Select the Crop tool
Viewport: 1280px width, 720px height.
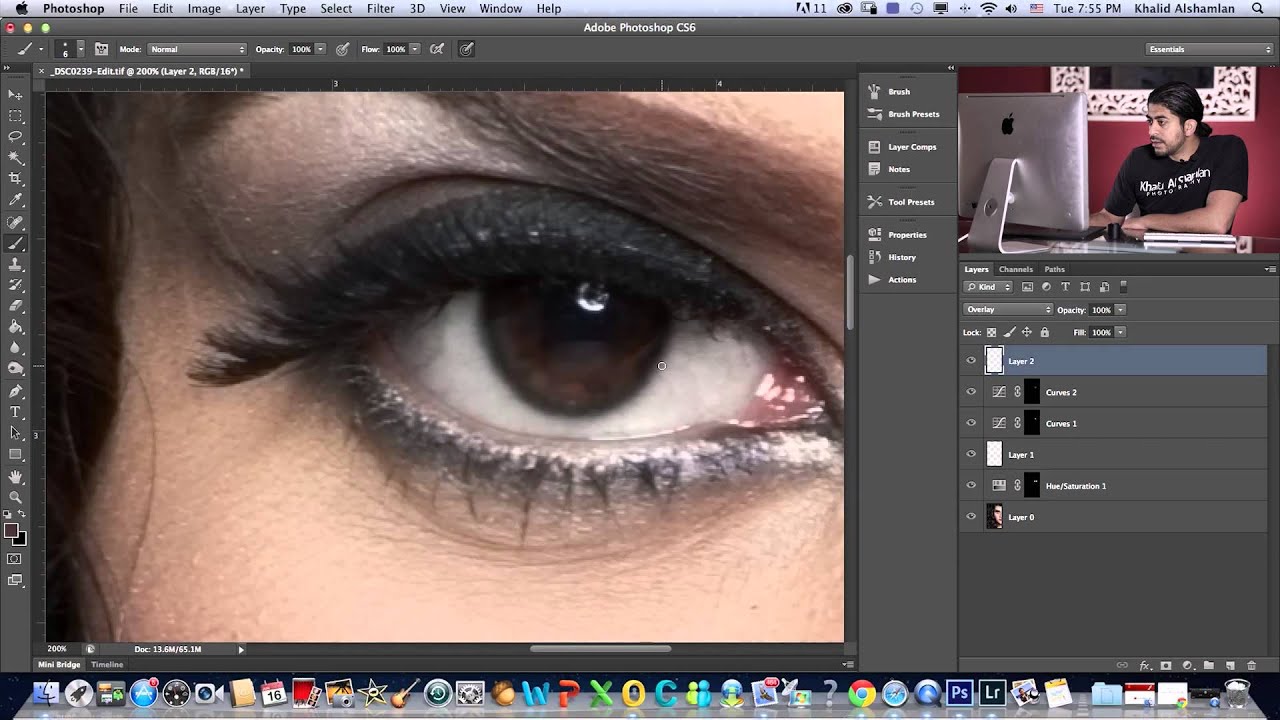click(x=15, y=178)
